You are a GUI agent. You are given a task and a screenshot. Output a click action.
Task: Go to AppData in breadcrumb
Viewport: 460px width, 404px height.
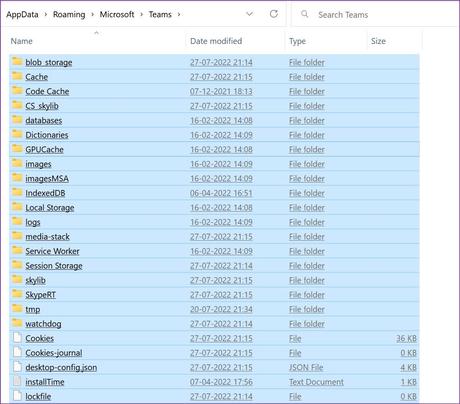click(x=22, y=15)
